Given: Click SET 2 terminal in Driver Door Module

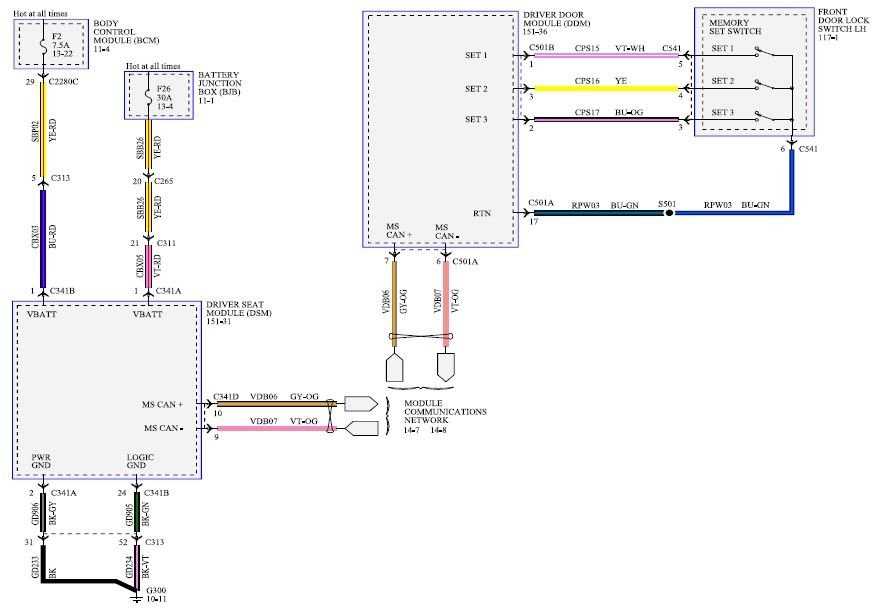Looking at the screenshot, I should click(x=476, y=89).
